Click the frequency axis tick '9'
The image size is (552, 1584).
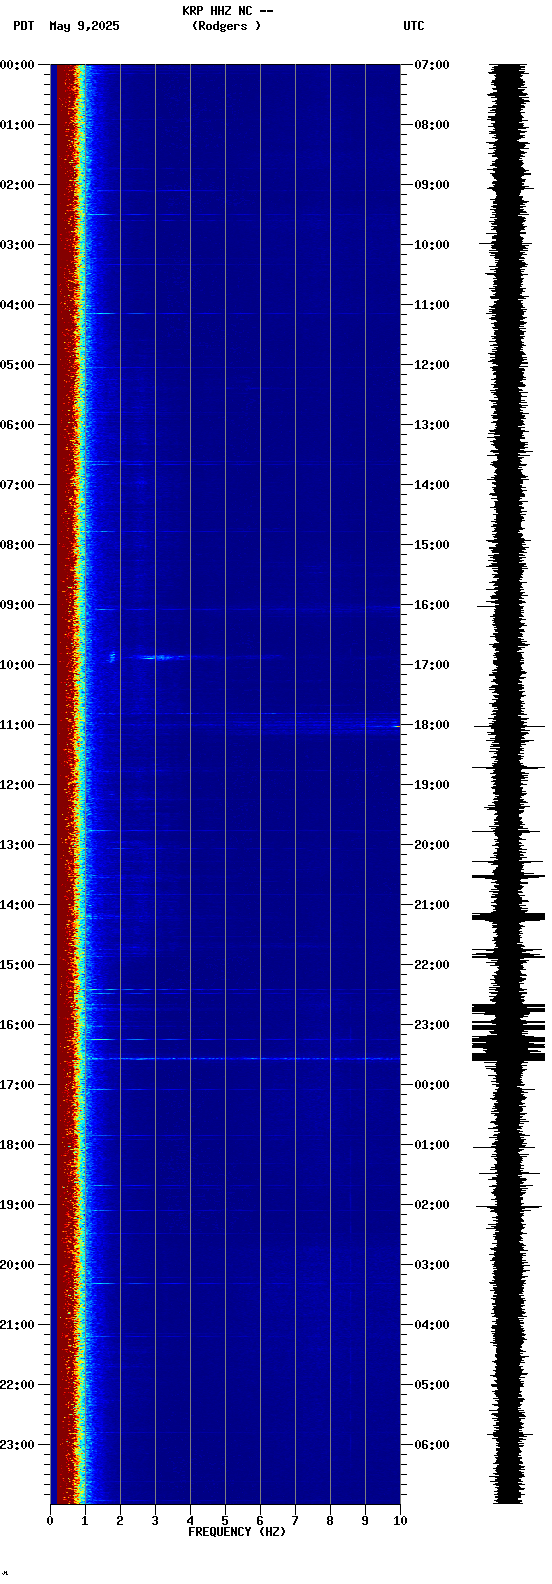[365, 1521]
